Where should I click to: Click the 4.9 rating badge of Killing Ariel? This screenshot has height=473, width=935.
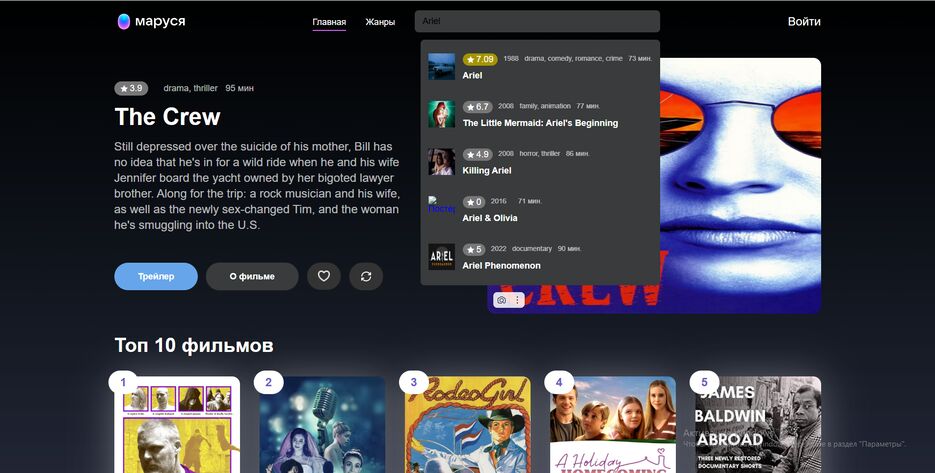click(478, 154)
